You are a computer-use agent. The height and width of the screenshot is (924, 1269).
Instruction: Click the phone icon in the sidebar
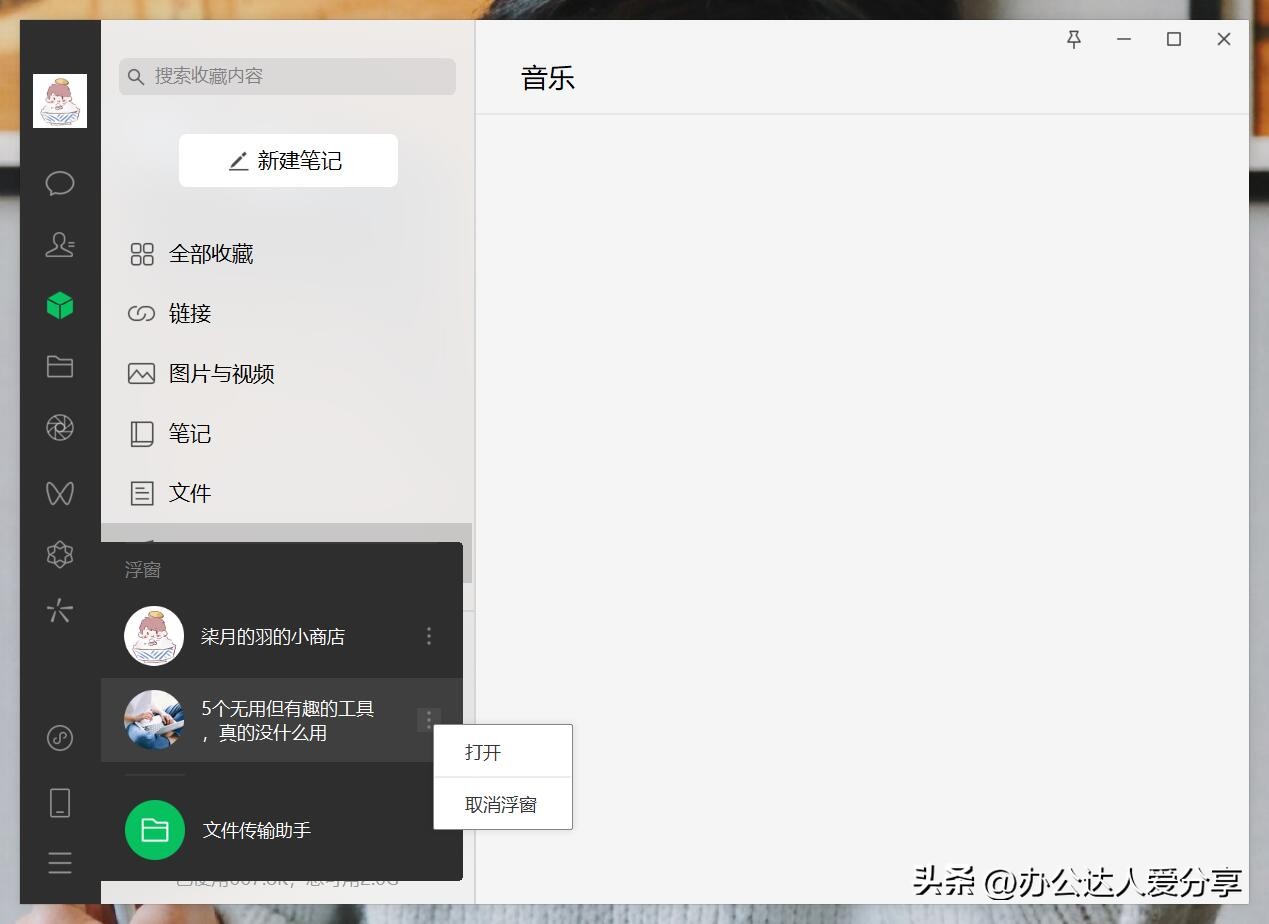click(x=59, y=801)
